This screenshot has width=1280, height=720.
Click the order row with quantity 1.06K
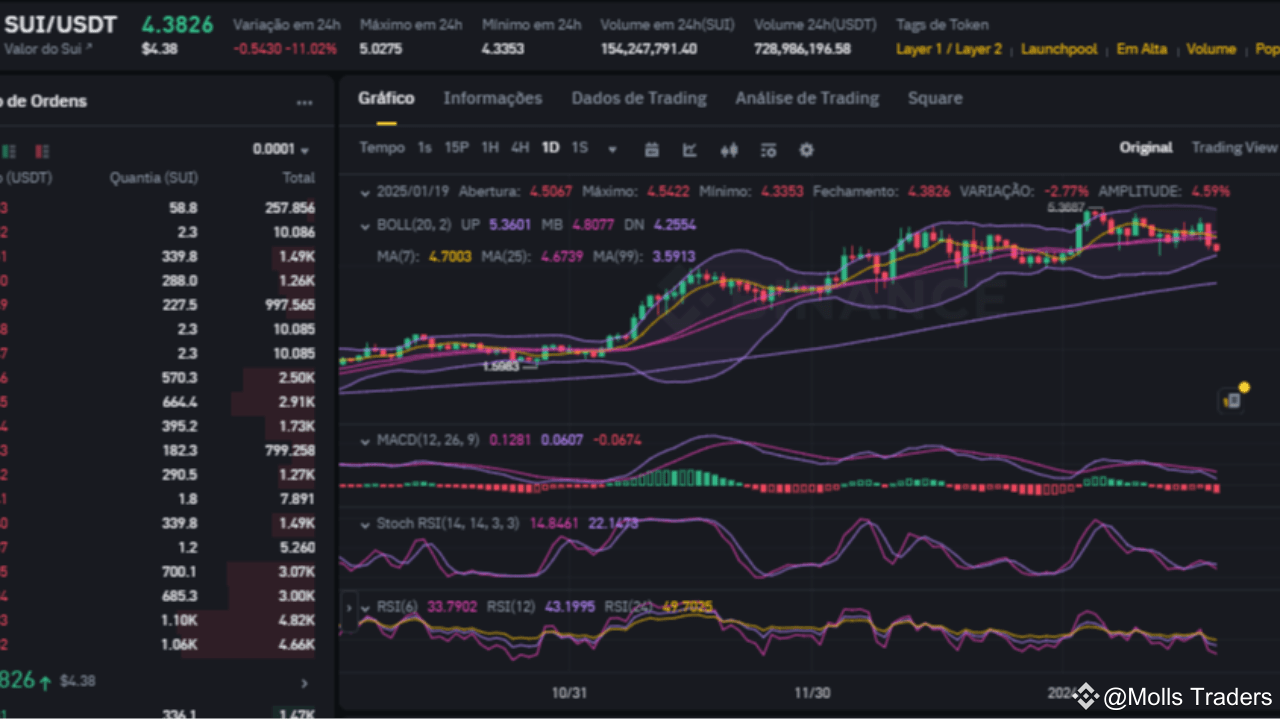pyautogui.click(x=158, y=644)
